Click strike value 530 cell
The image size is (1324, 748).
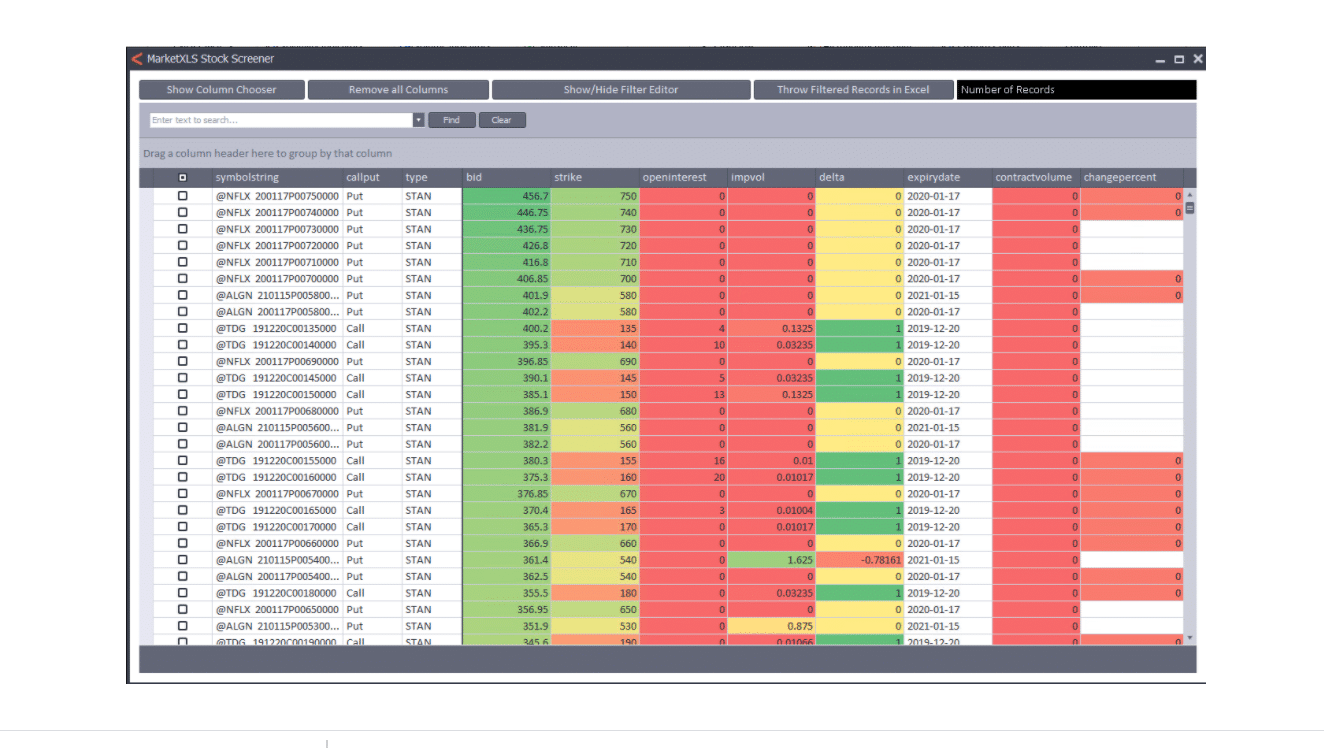point(595,626)
